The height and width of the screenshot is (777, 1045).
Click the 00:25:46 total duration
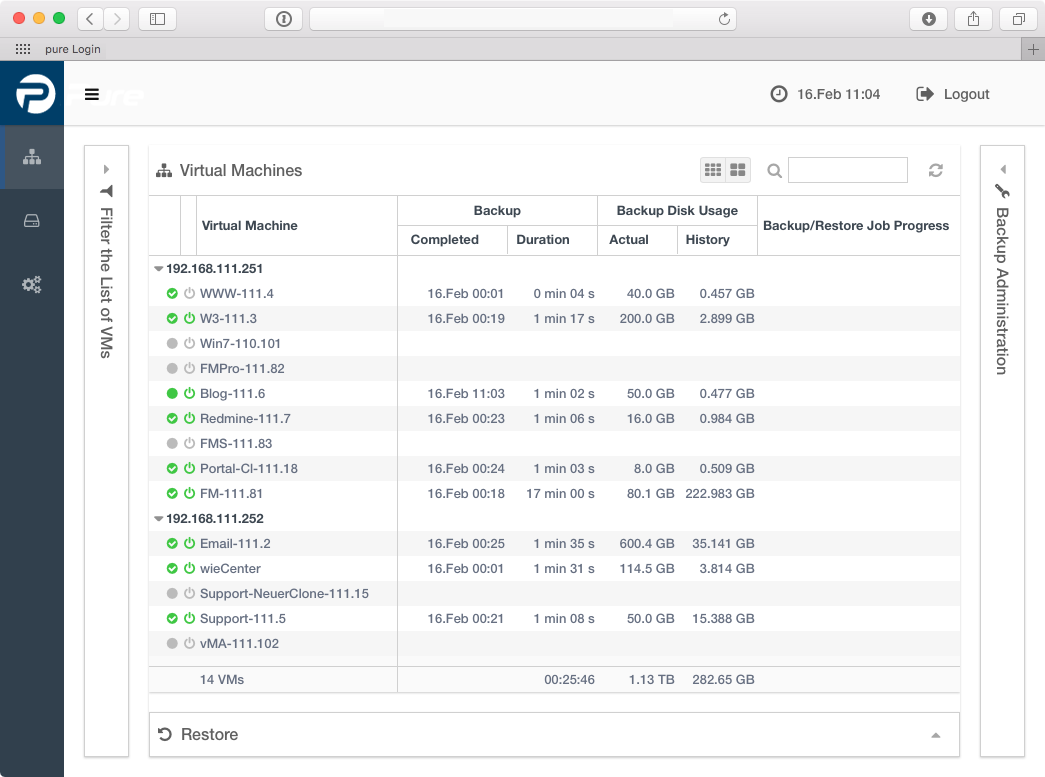point(569,679)
